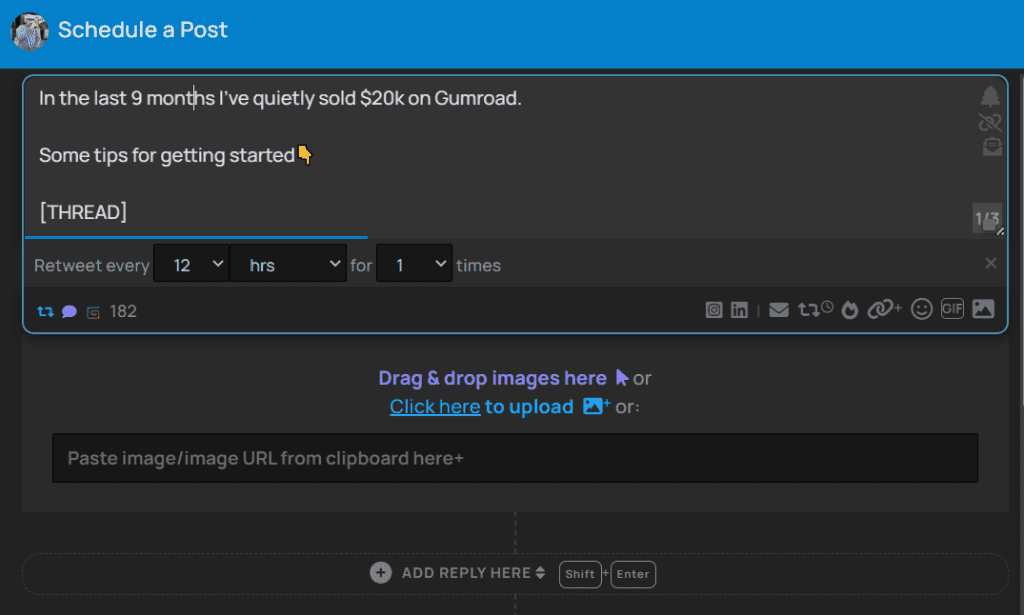
Task: Click the evergreen tree icon
Action: pyautogui.click(x=990, y=96)
